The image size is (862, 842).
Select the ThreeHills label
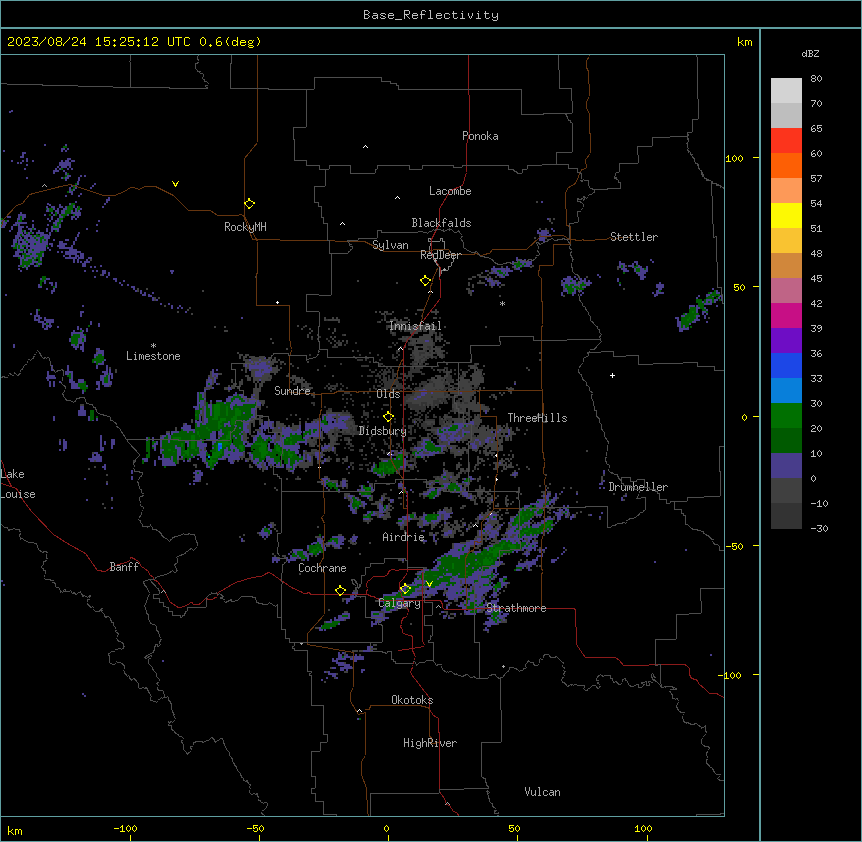point(537,418)
